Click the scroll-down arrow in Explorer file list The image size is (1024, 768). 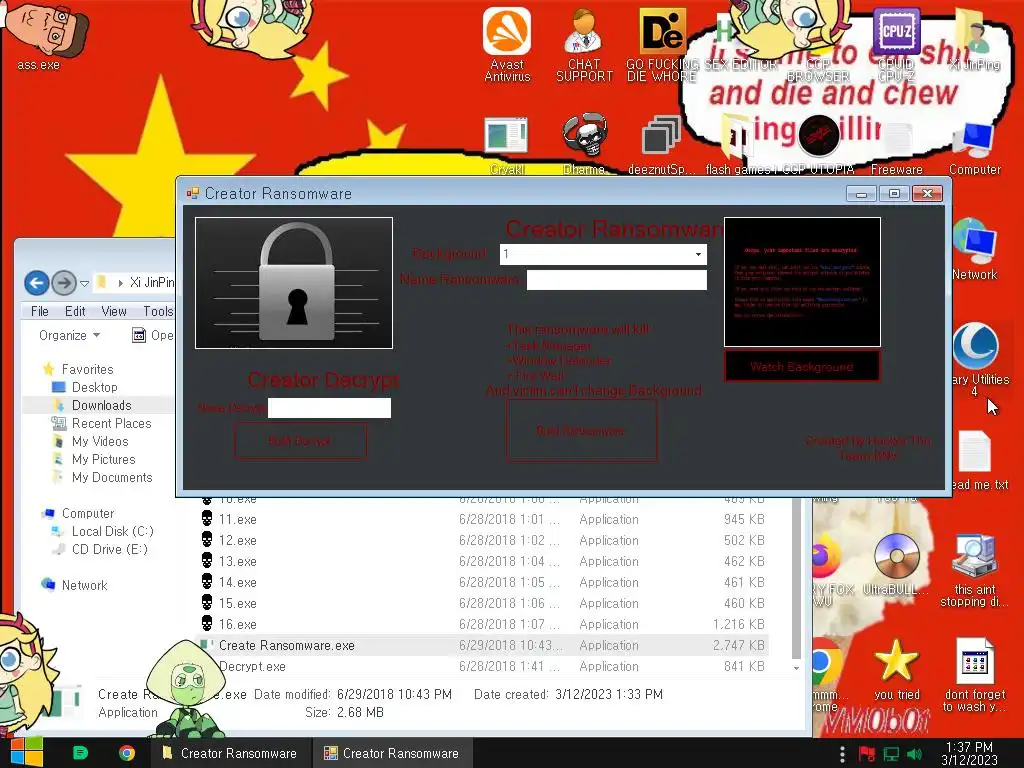click(796, 667)
